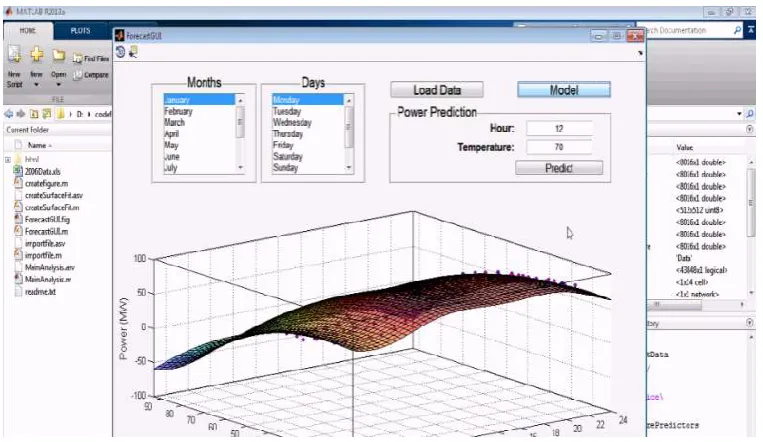Collapse the MATLAB toolstrip with the arrow icon

[x=751, y=30]
